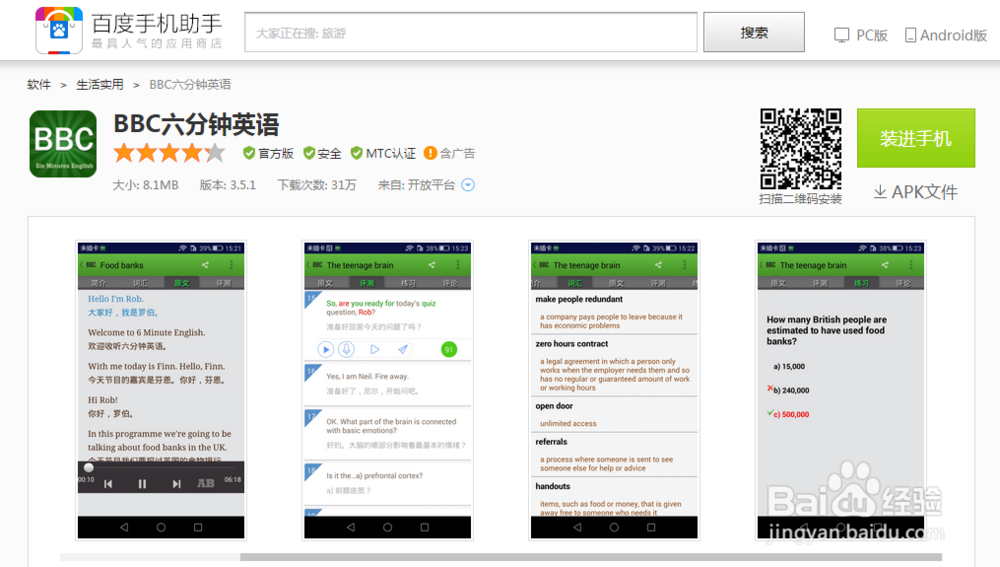Click 'Hello I'm Rob.' text line
The width and height of the screenshot is (1000, 567).
(x=115, y=298)
